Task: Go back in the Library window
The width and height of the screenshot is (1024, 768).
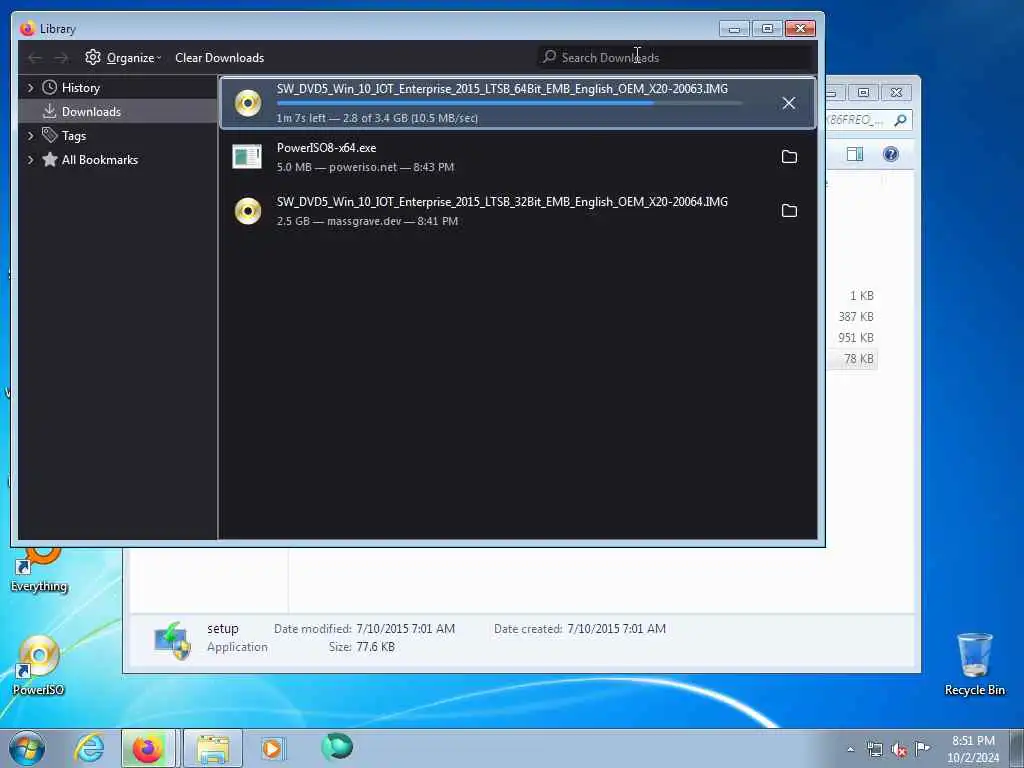Action: [35, 58]
